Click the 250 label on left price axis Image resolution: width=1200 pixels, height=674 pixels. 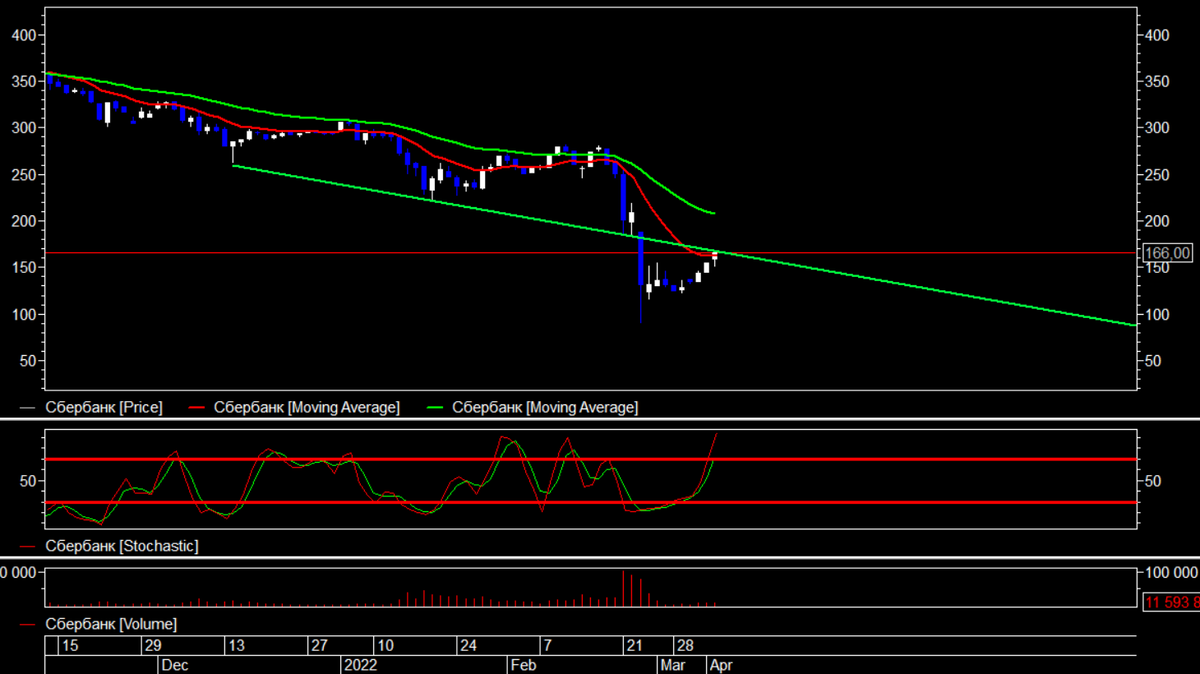pyautogui.click(x=23, y=174)
